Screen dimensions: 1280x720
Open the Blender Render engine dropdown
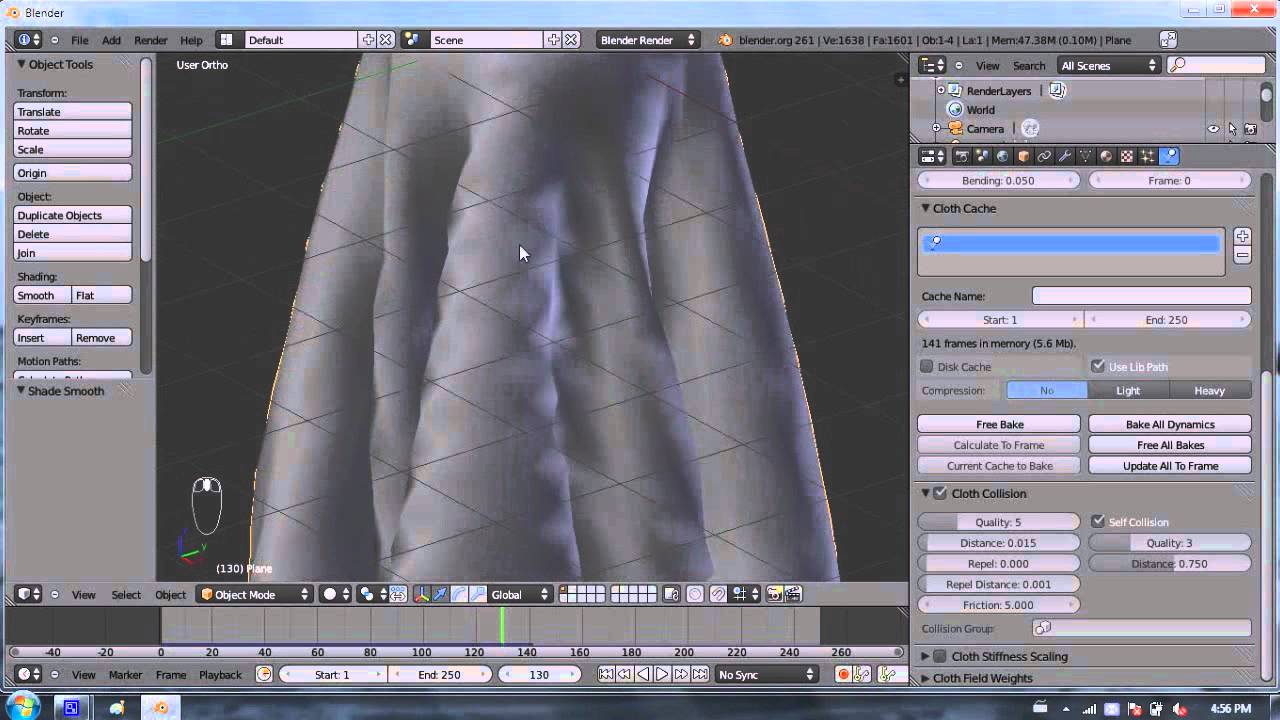647,40
